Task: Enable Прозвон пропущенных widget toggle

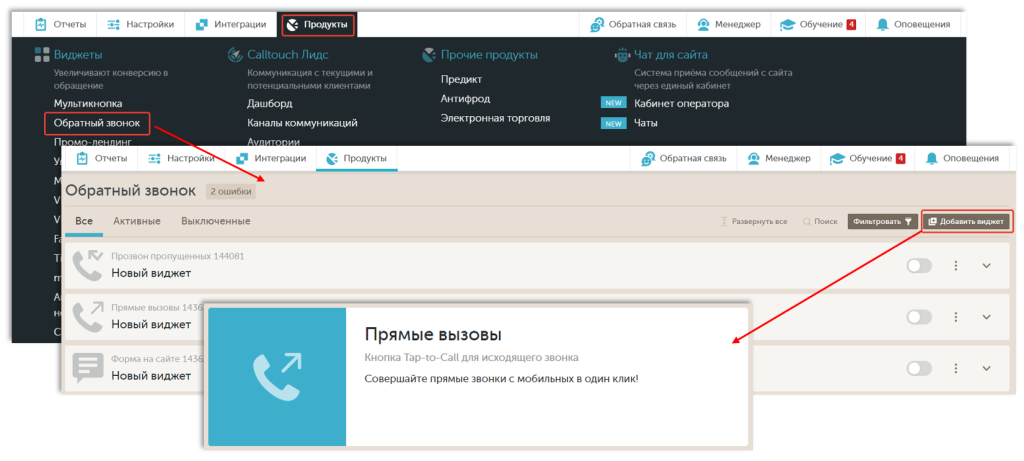Action: (x=919, y=265)
